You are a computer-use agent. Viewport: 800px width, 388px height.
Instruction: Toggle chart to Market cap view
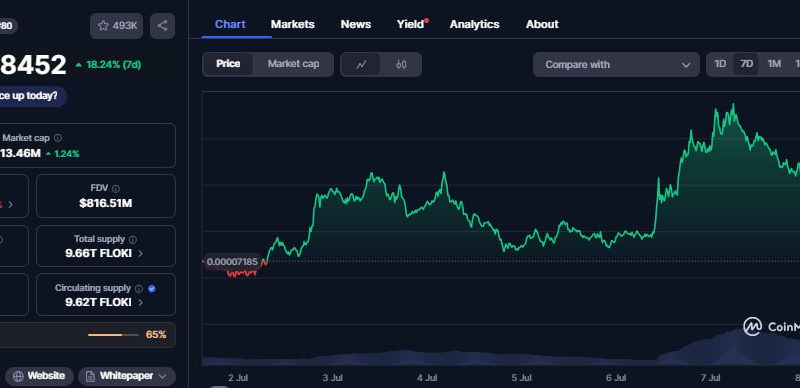pyautogui.click(x=293, y=64)
